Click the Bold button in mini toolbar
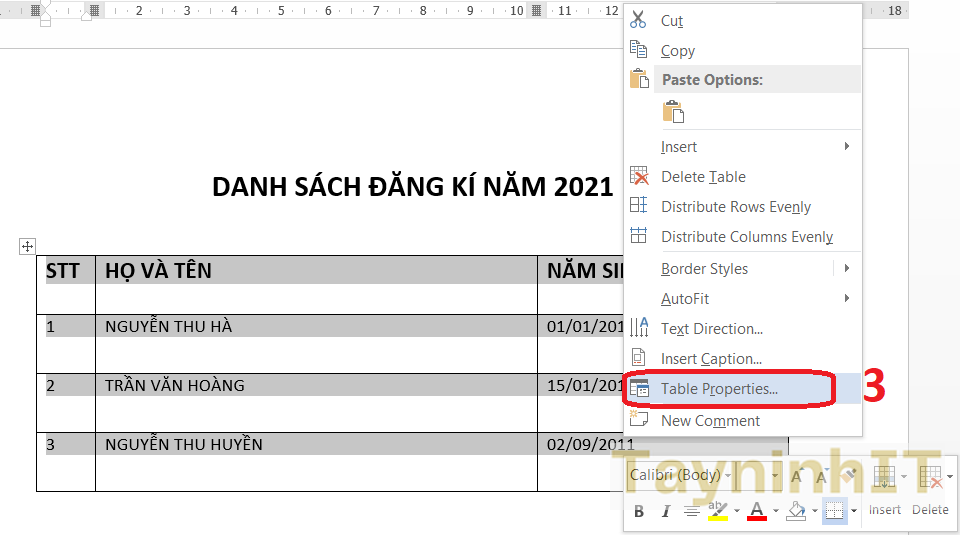The image size is (960, 535). point(639,511)
